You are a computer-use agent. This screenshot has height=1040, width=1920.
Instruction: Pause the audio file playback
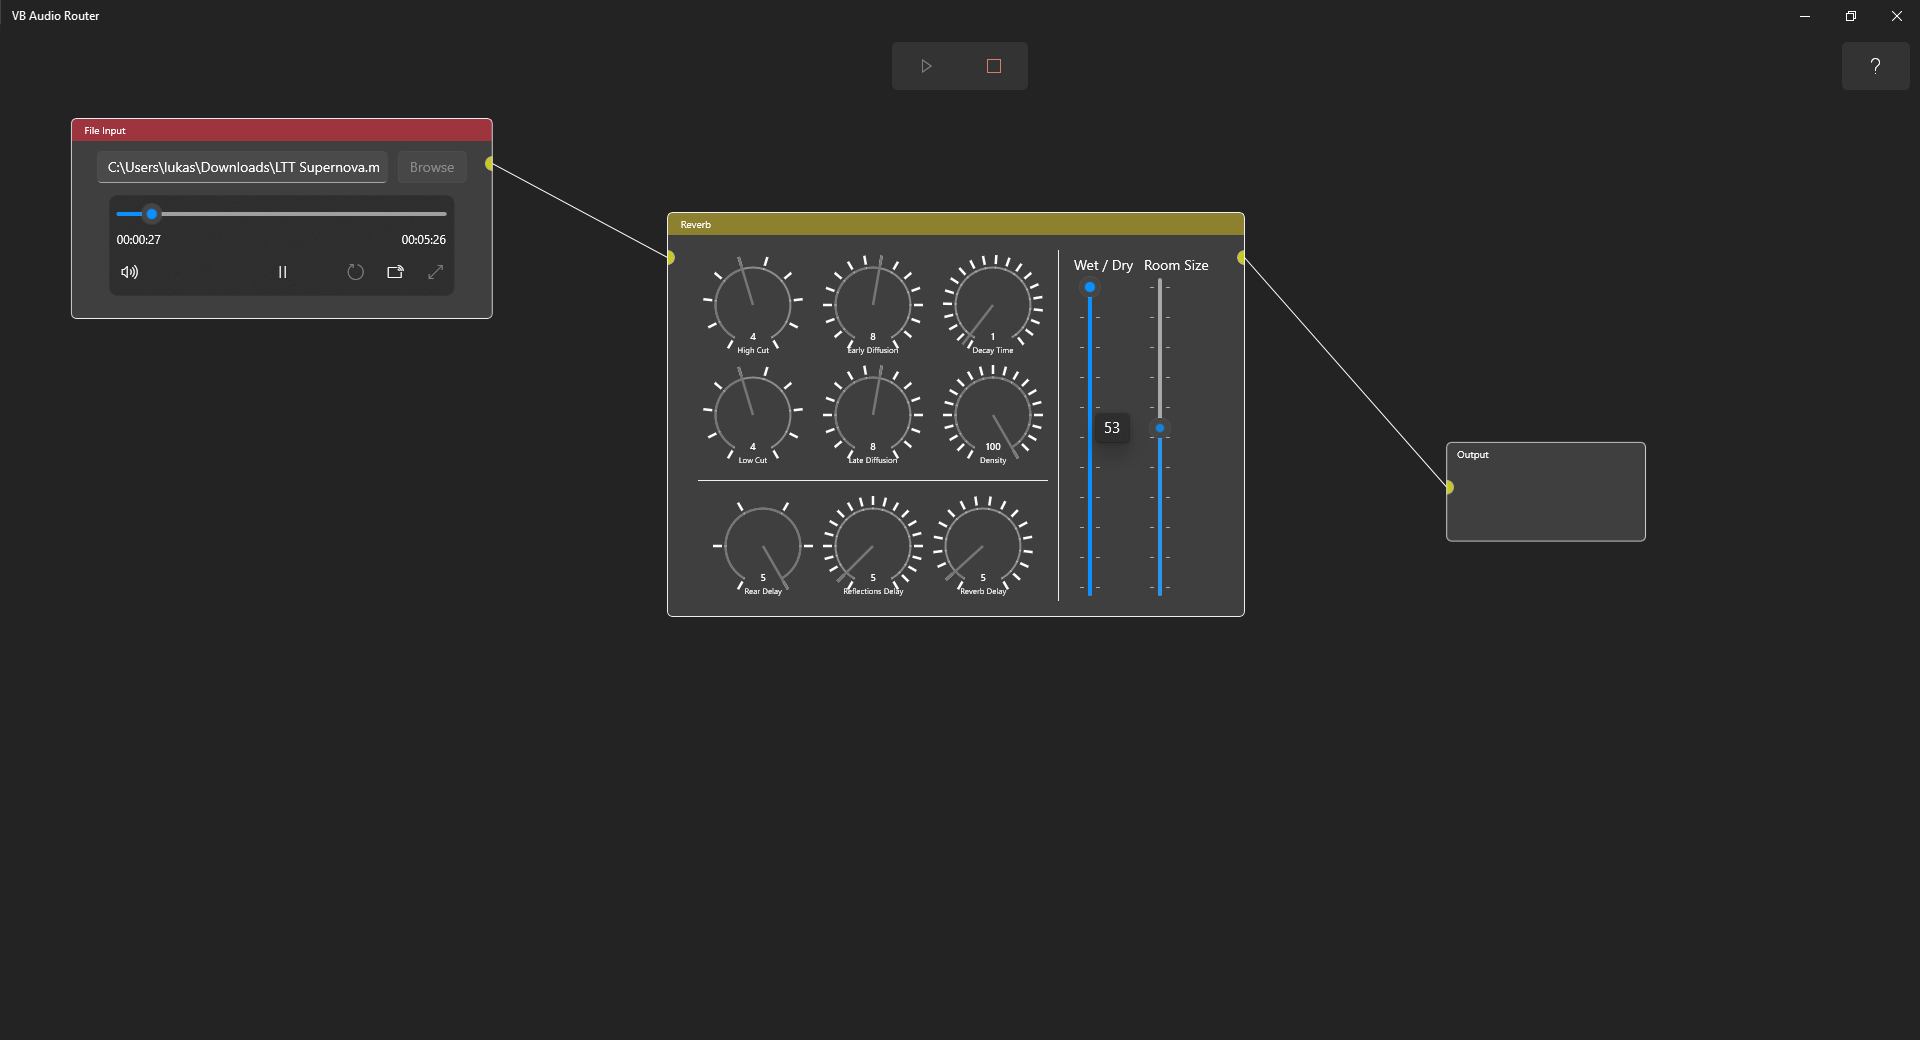[x=282, y=271]
